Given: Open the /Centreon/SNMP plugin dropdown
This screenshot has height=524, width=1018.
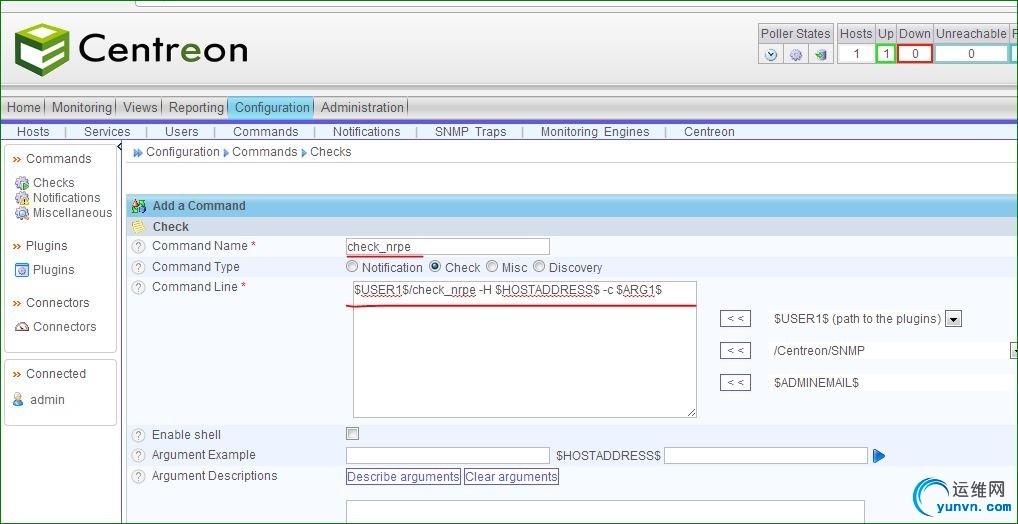Looking at the screenshot, I should 1014,351.
